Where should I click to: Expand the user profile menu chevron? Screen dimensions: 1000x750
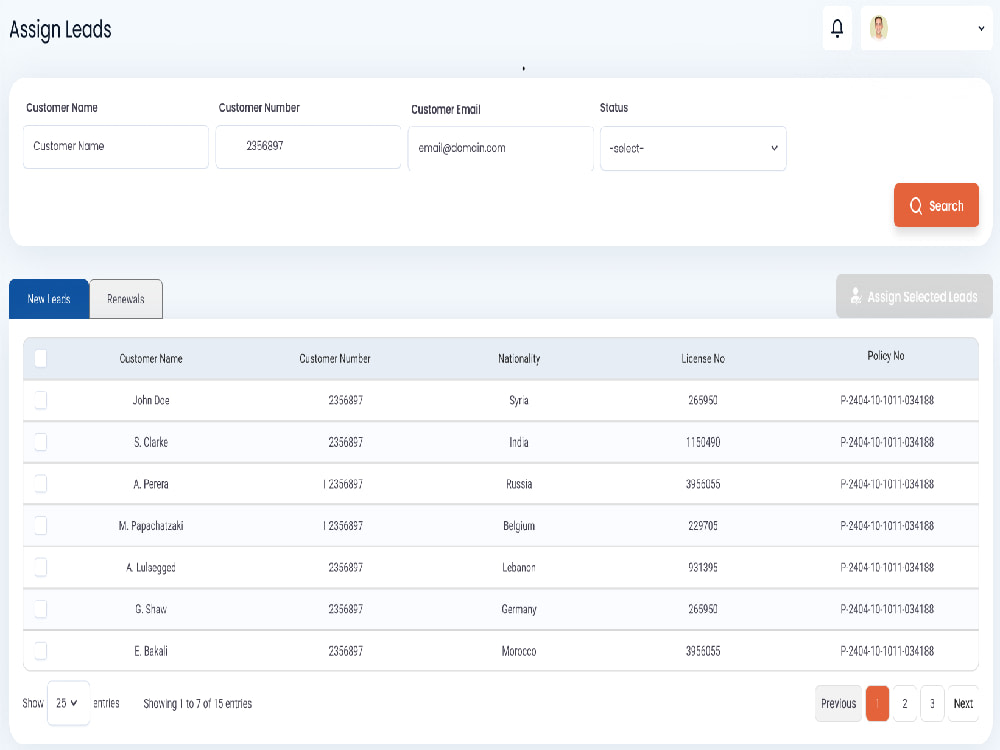[x=981, y=28]
